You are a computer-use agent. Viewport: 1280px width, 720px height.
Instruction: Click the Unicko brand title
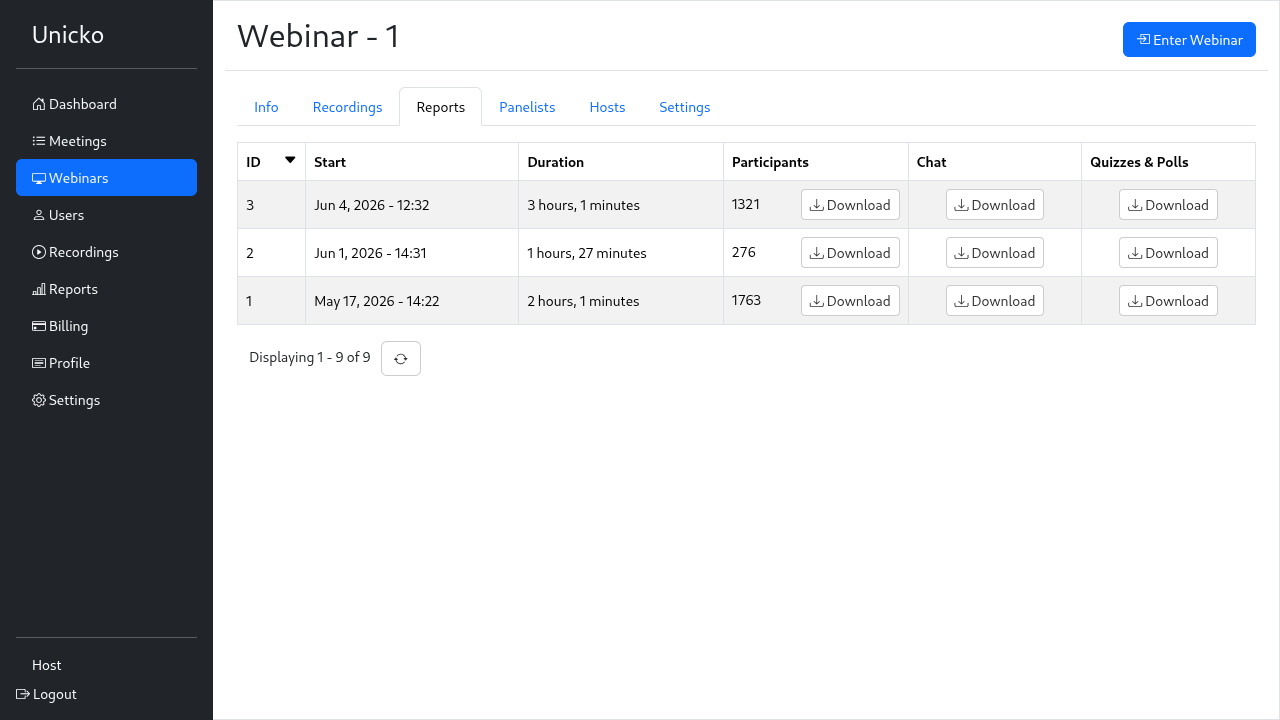pyautogui.click(x=68, y=35)
